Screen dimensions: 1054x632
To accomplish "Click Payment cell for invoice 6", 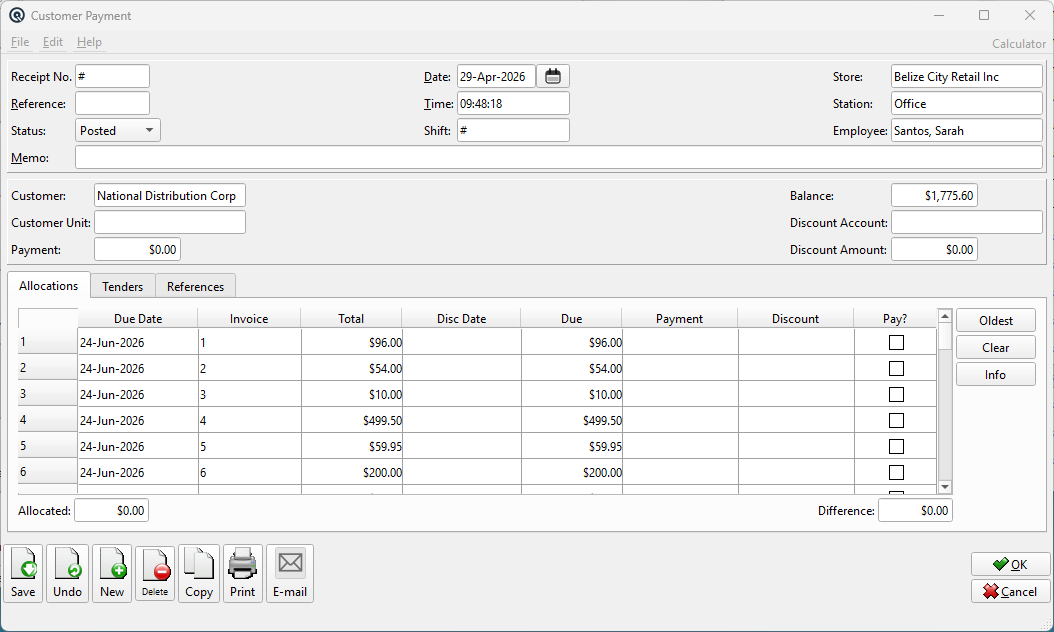I will (680, 473).
